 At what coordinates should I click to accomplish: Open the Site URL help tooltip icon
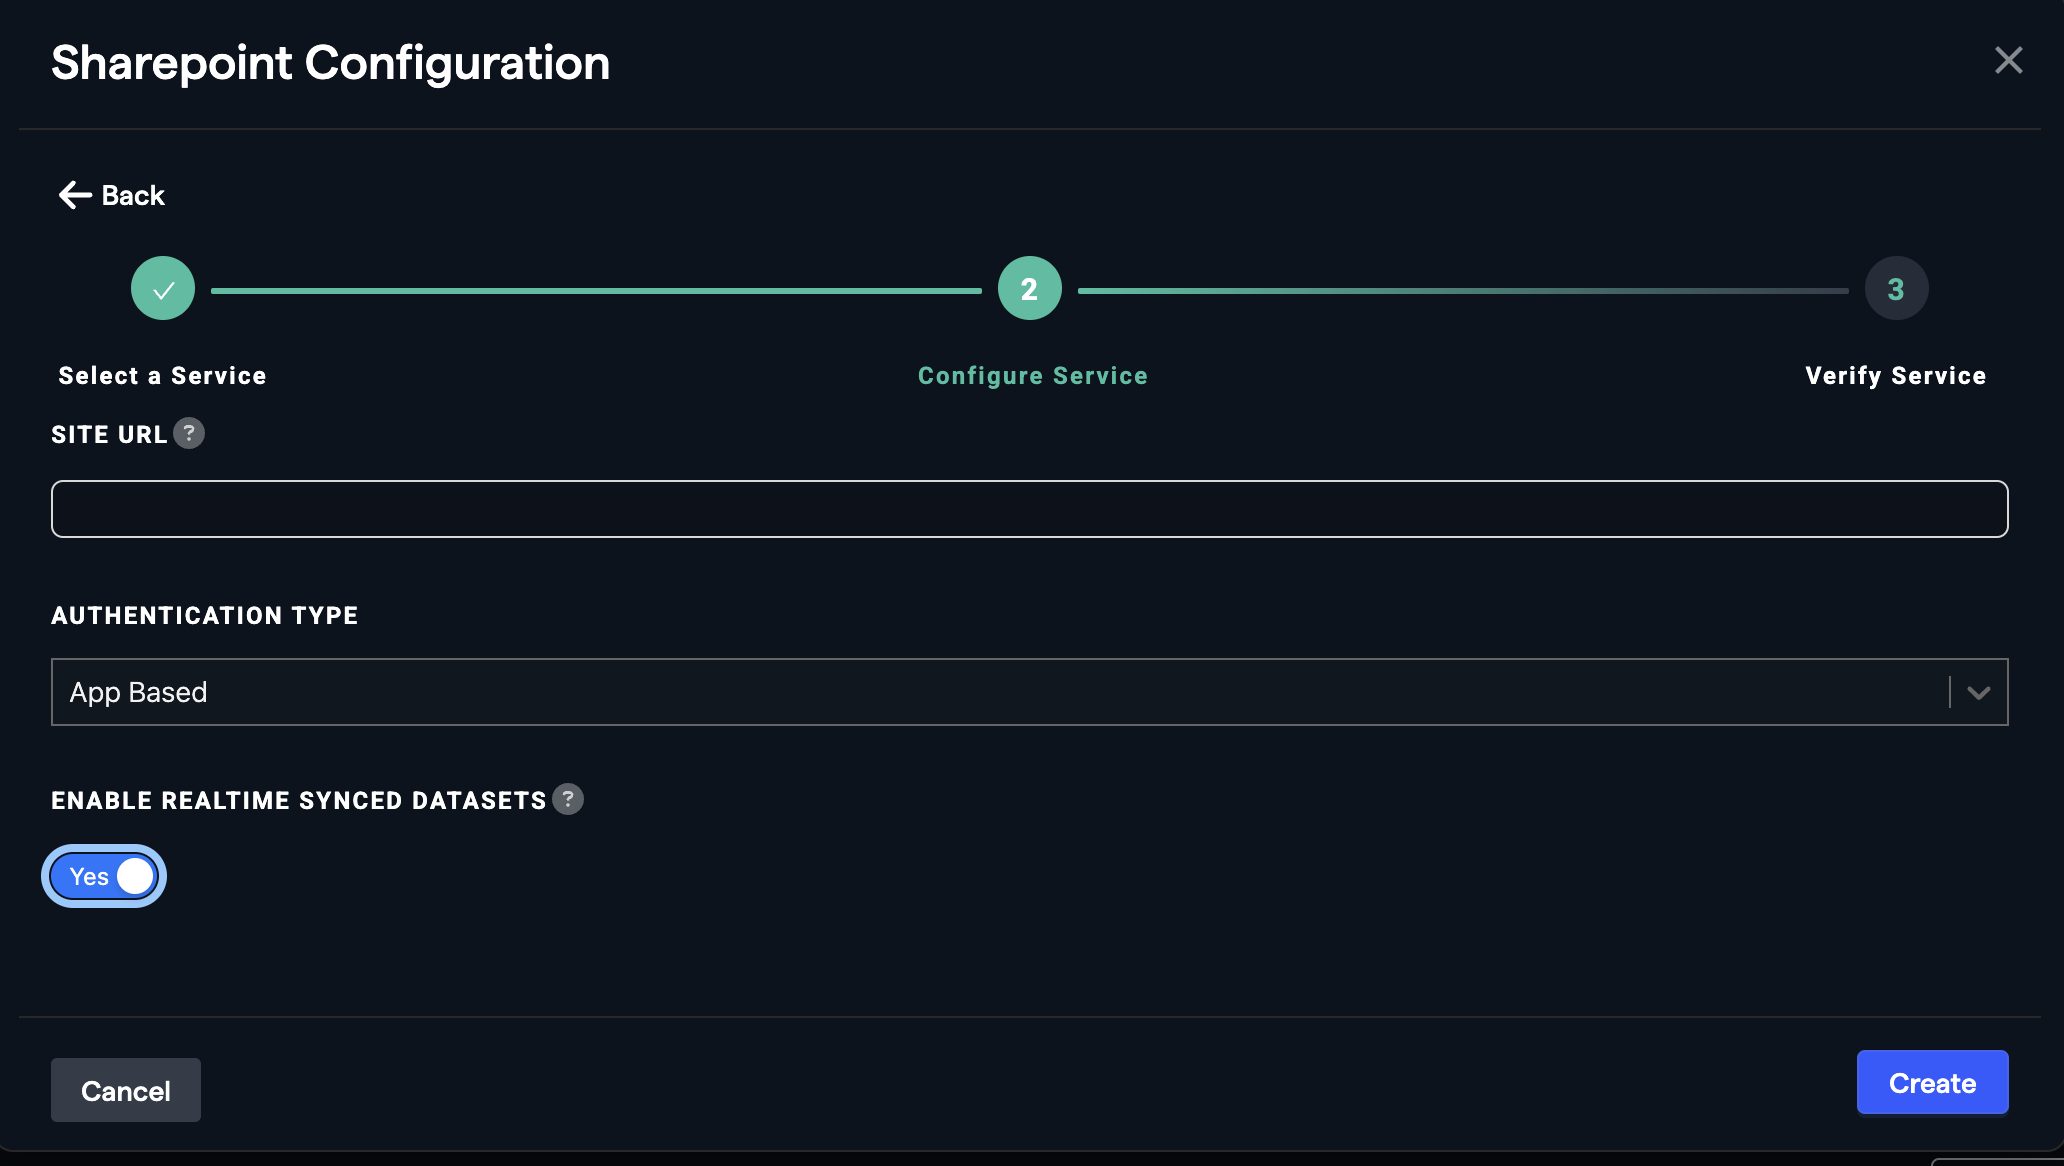[189, 434]
